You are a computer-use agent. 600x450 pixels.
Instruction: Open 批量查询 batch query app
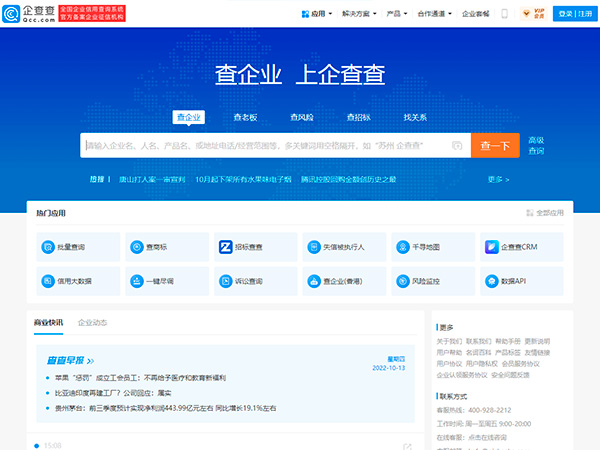78,247
